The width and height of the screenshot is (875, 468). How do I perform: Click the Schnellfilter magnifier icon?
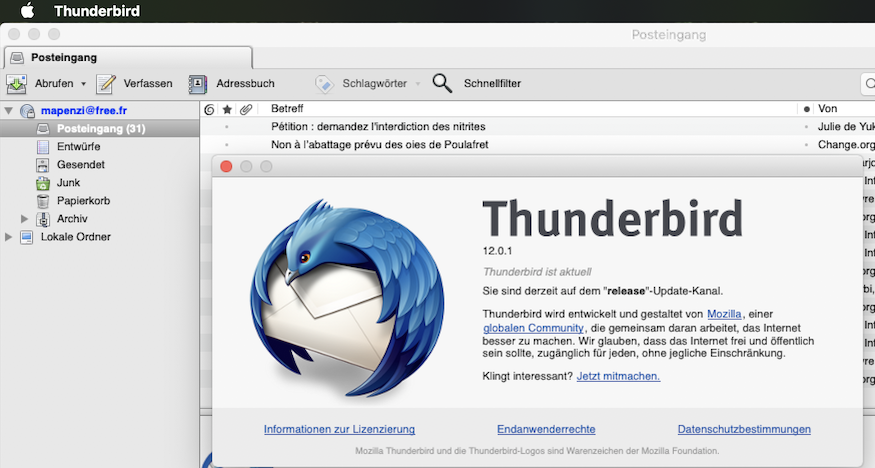tap(442, 83)
